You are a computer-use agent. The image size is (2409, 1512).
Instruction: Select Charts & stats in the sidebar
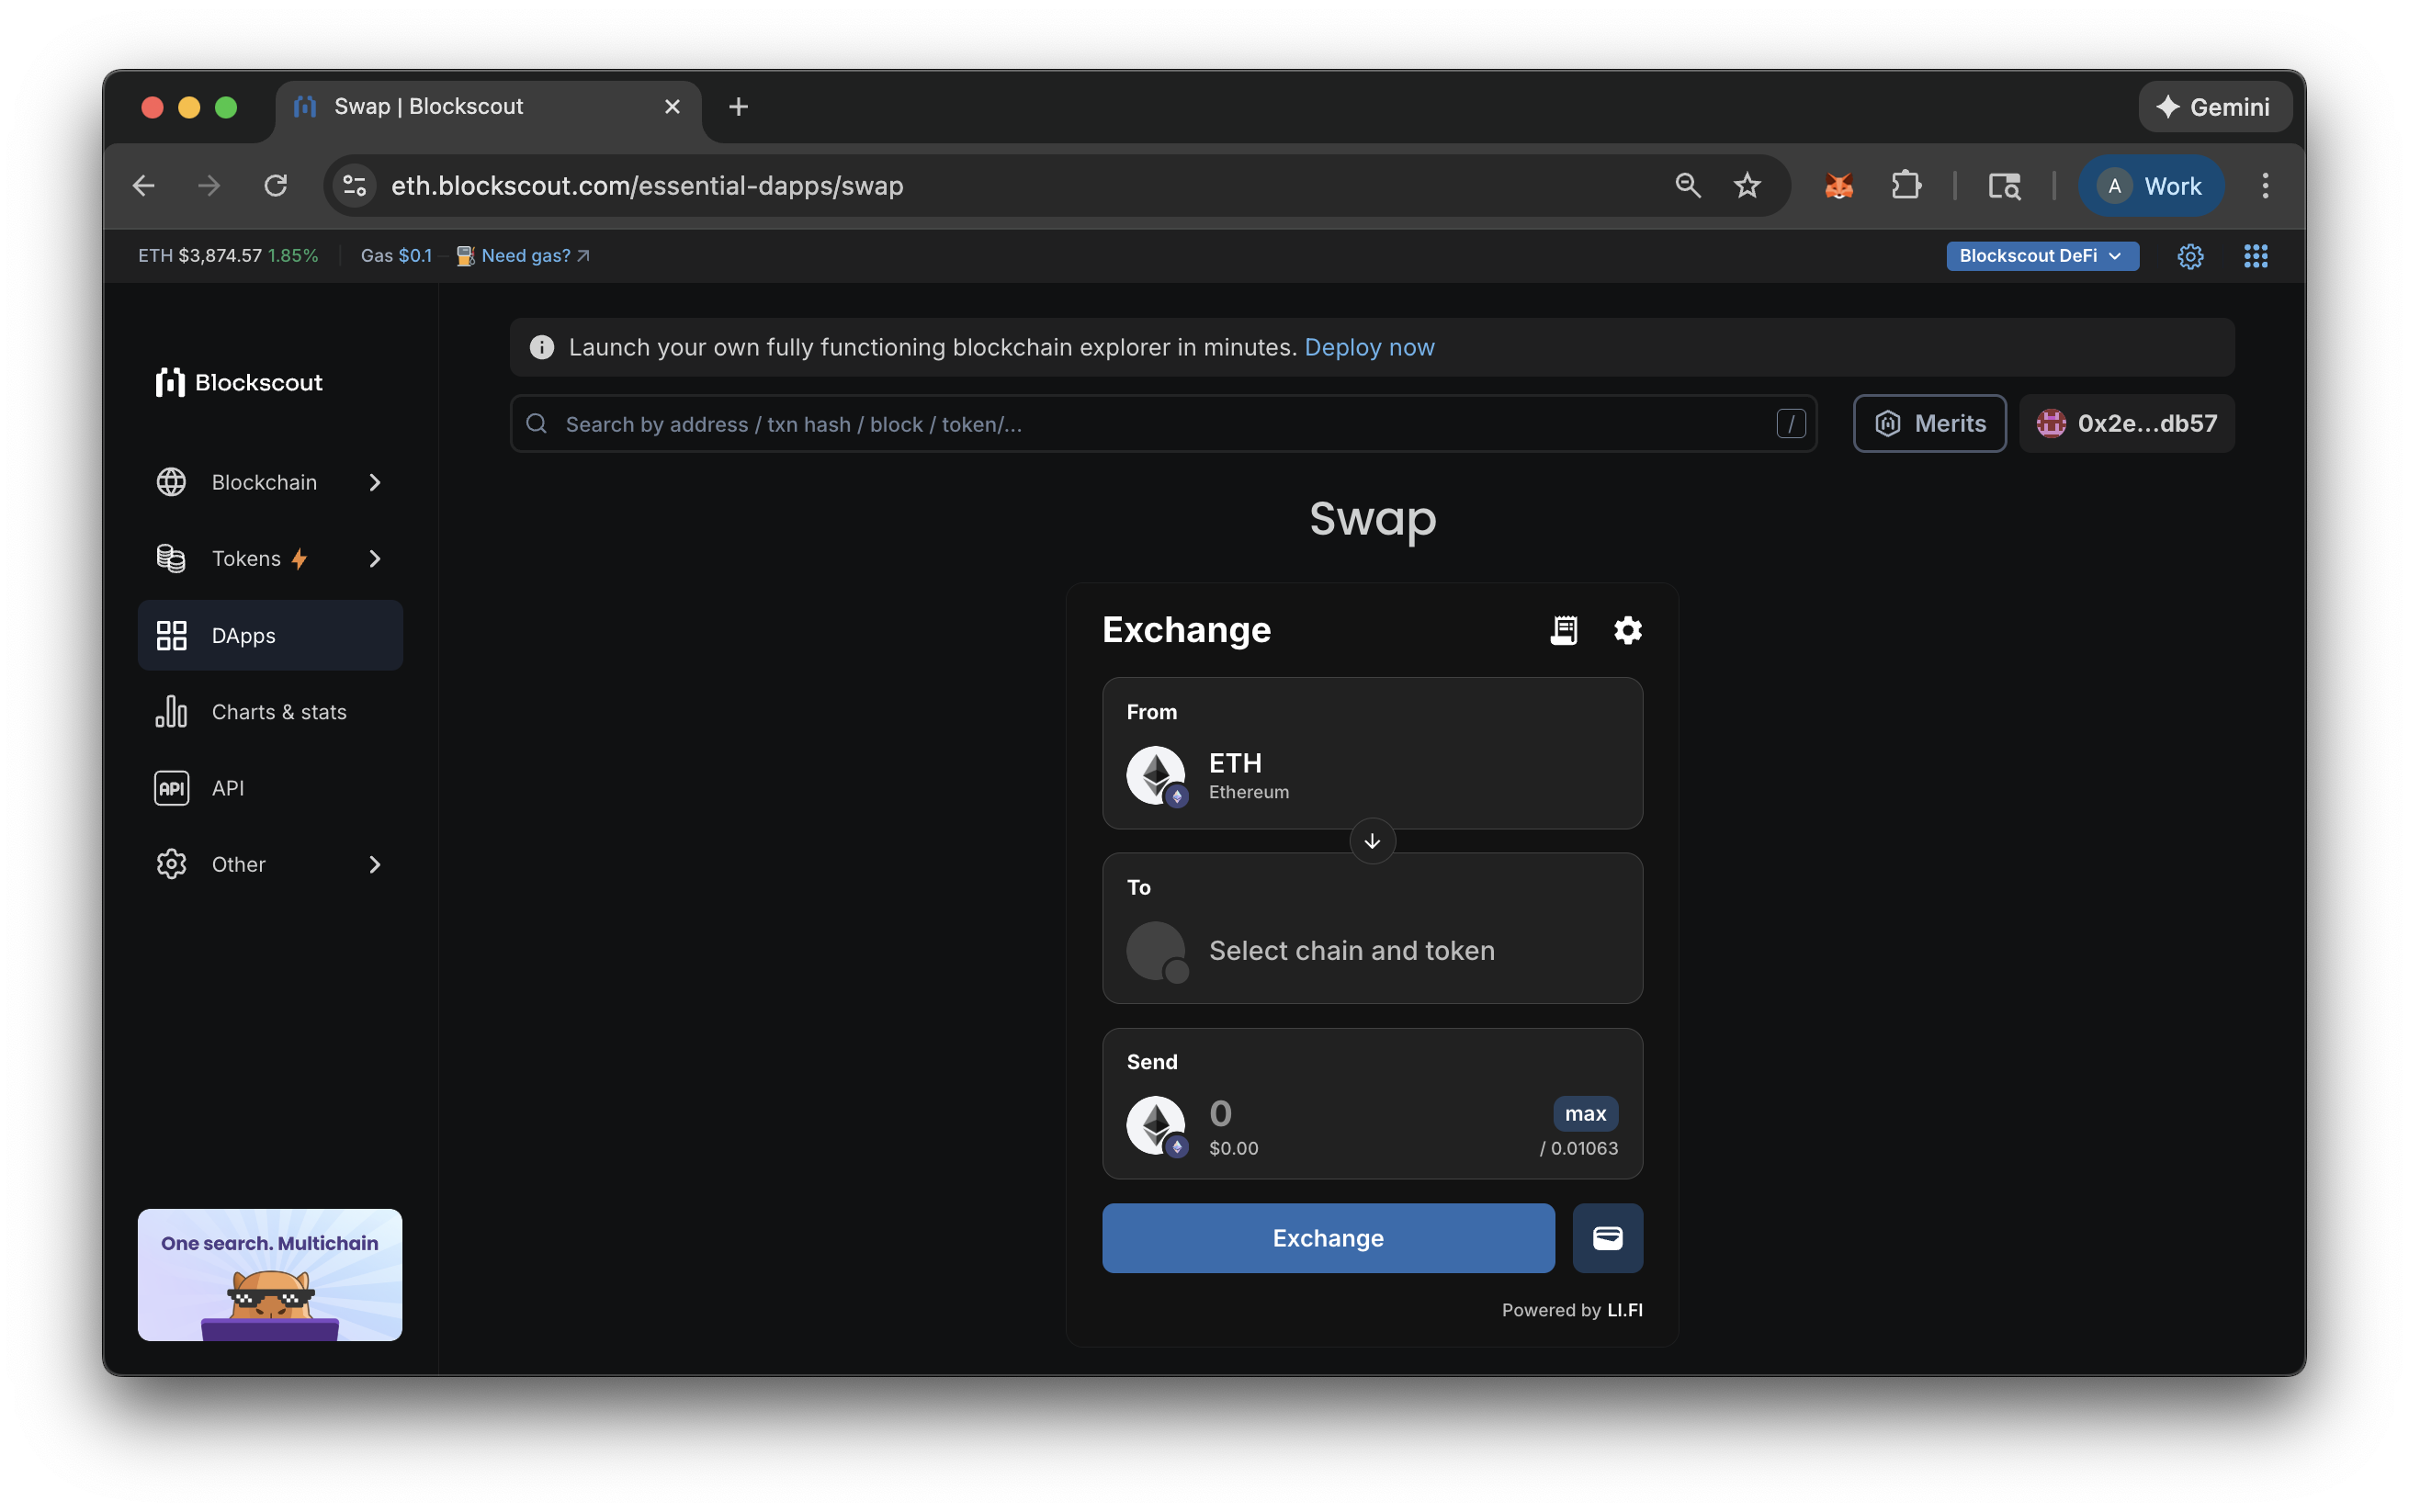point(278,711)
